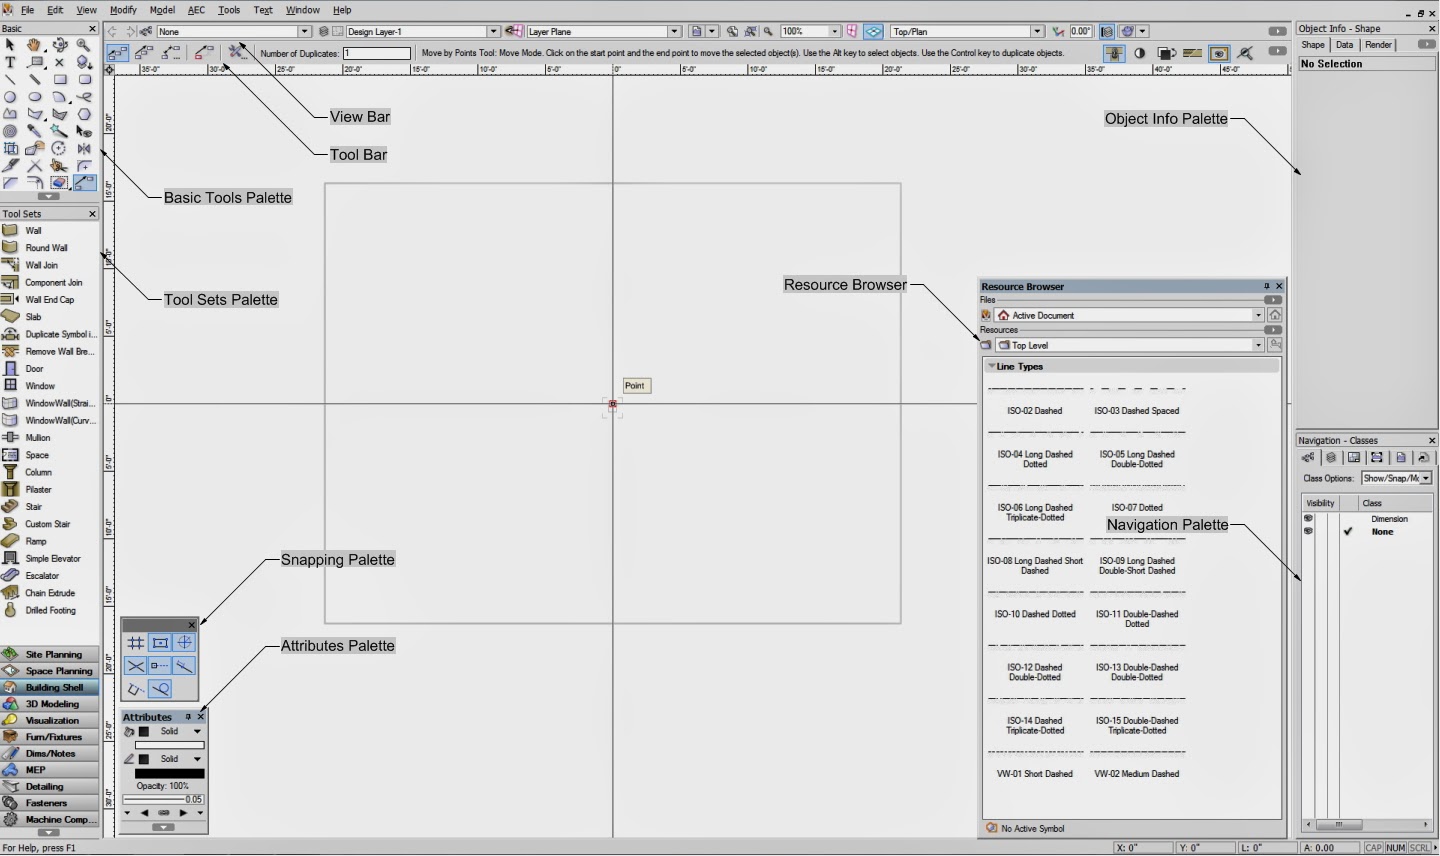Open the Resource Browser home icon
1440x856 pixels.
point(1274,314)
